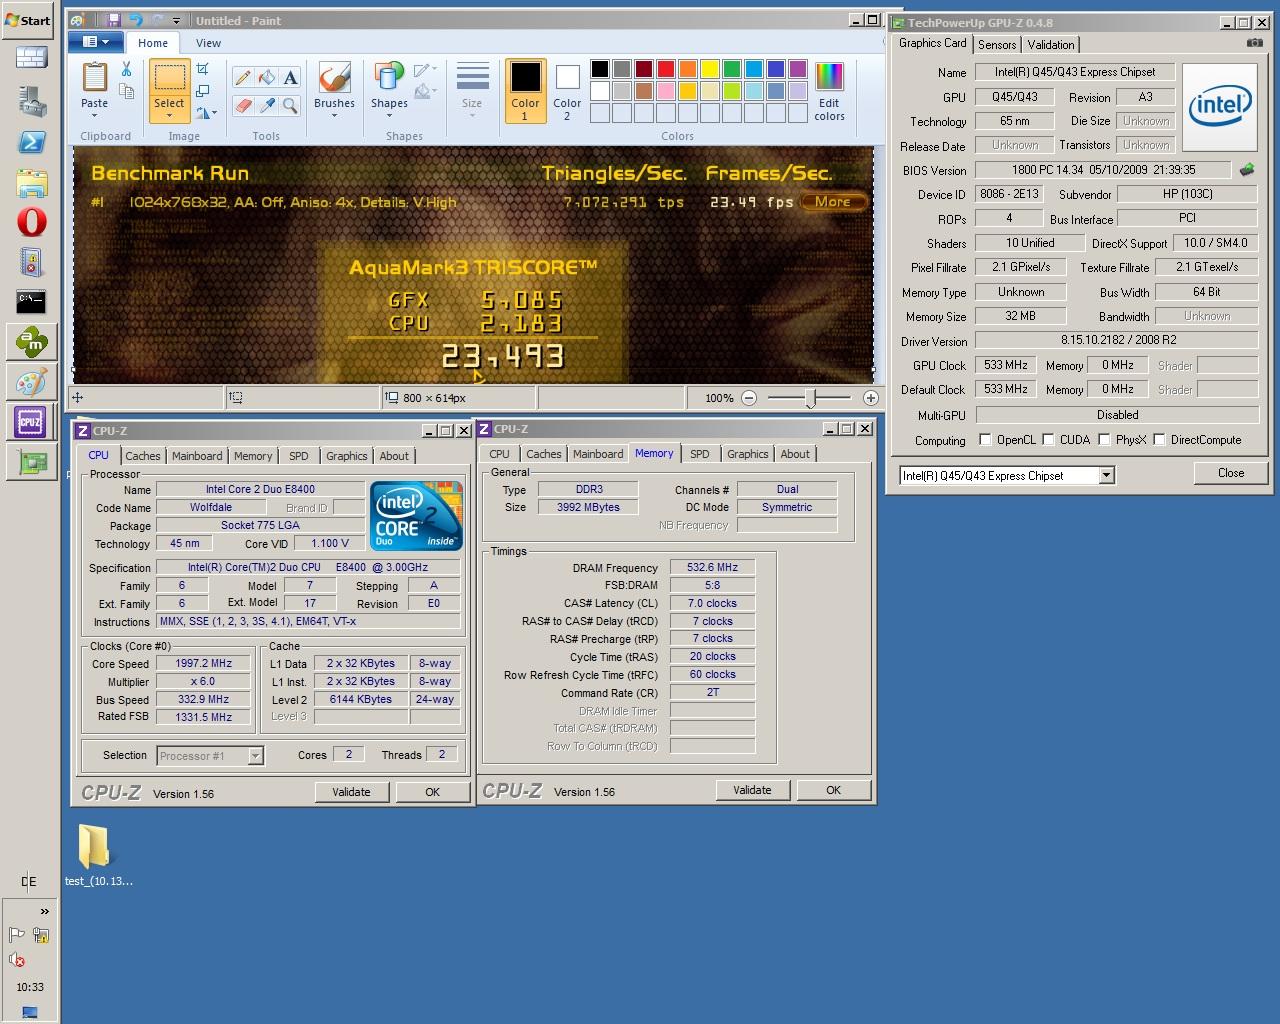Open the Customize Quick Access Toolbar dropdown
This screenshot has width=1280, height=1024.
tap(176, 20)
